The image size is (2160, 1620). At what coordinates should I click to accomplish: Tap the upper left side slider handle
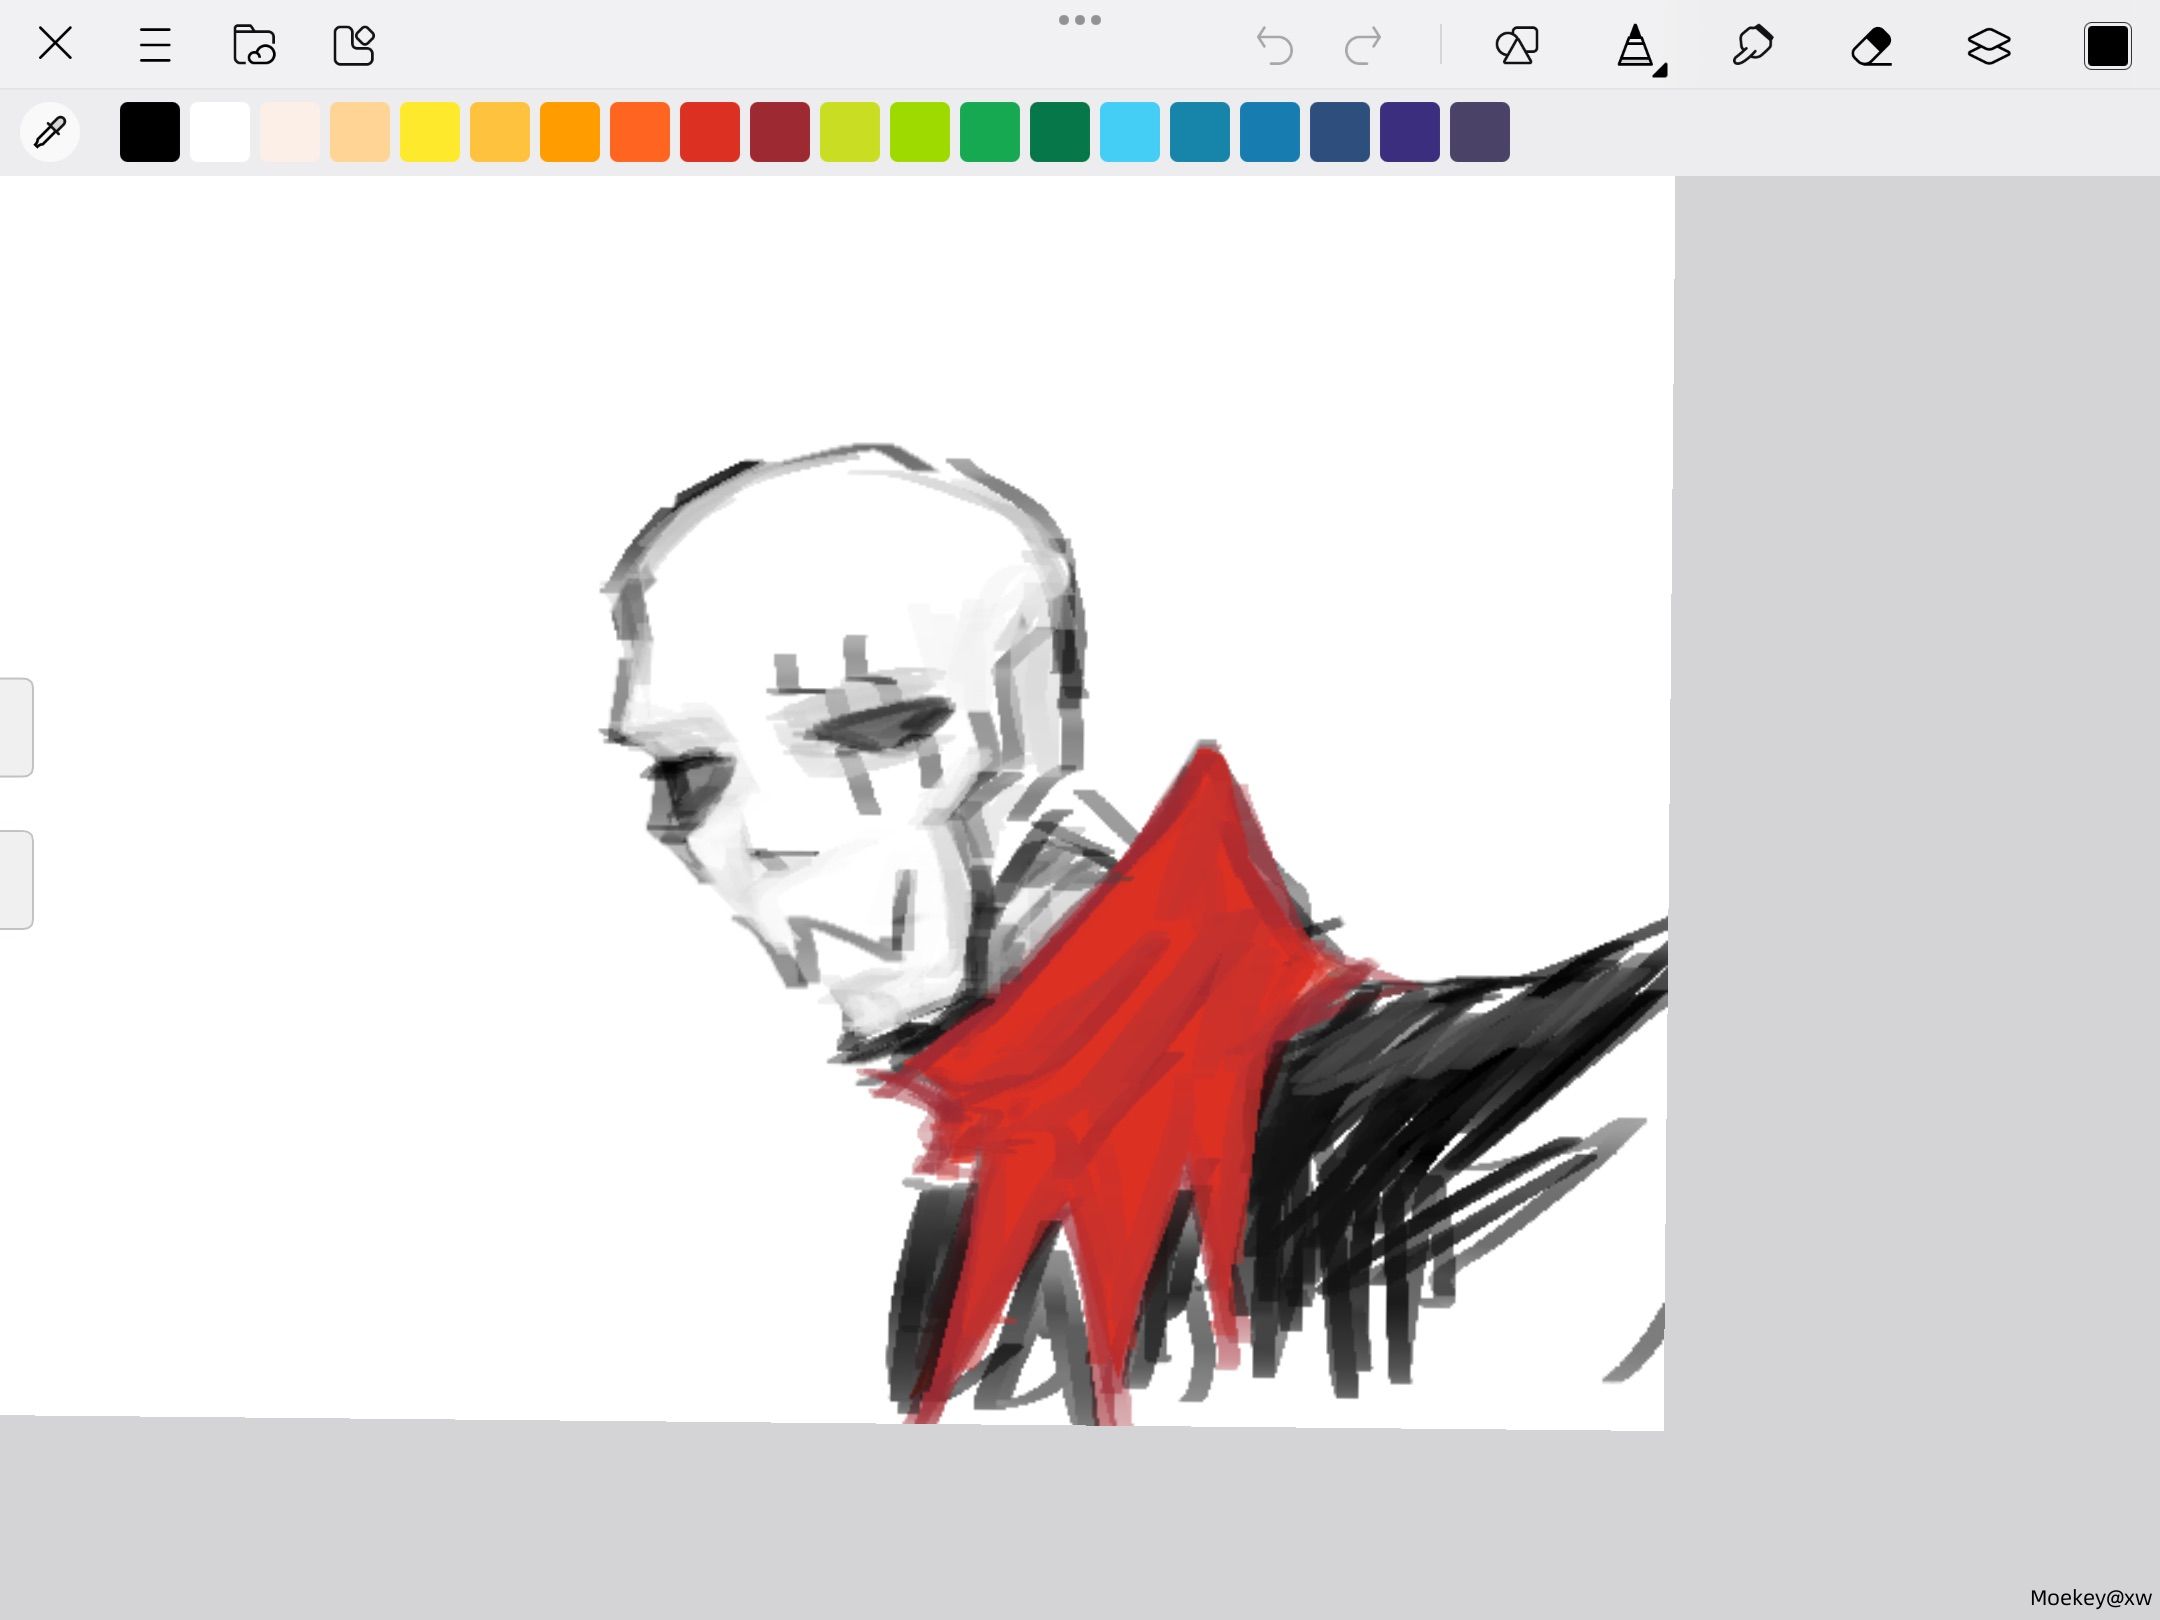[x=16, y=727]
